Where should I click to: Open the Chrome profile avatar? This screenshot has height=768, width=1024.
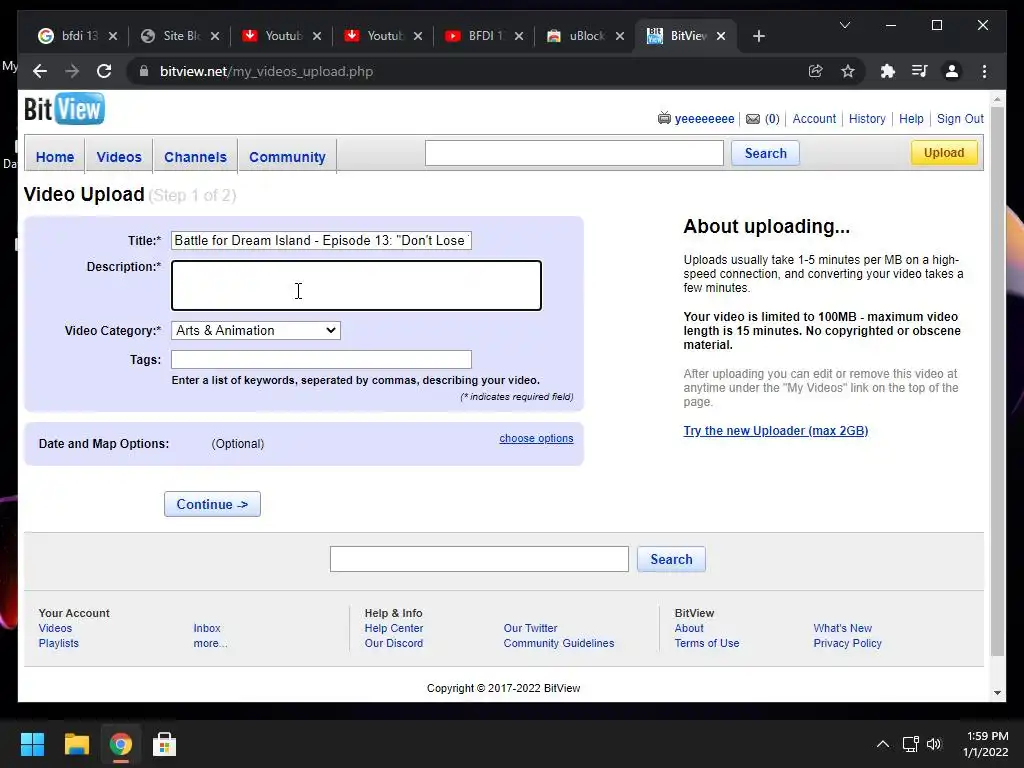[952, 71]
